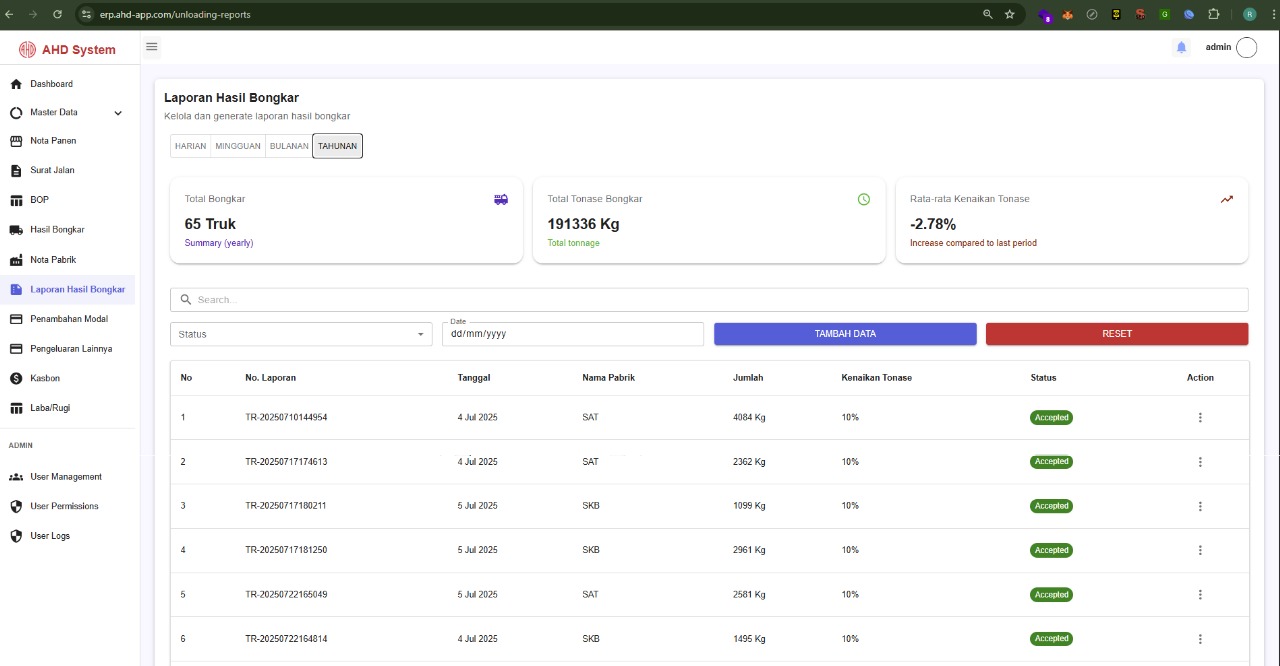Open three-dot action menu for row 1
This screenshot has height=666, width=1280.
(1200, 418)
